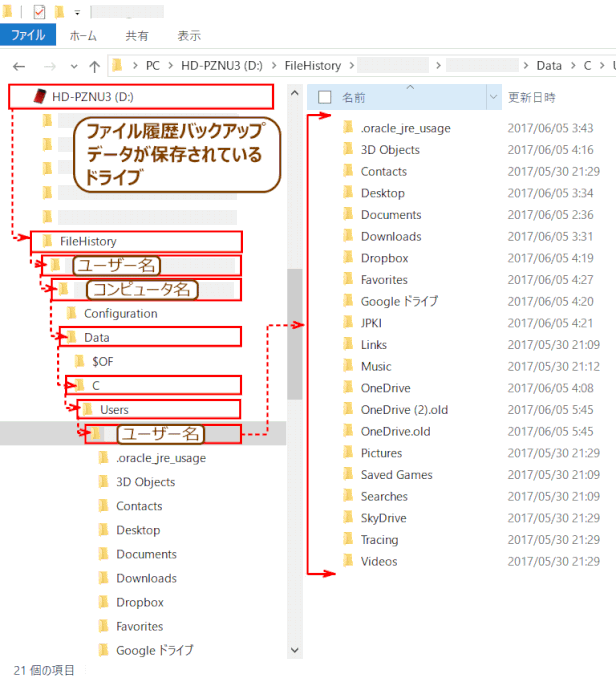Image resolution: width=616 pixels, height=682 pixels.
Task: Open the 表示 ribbon tab
Action: [x=189, y=36]
